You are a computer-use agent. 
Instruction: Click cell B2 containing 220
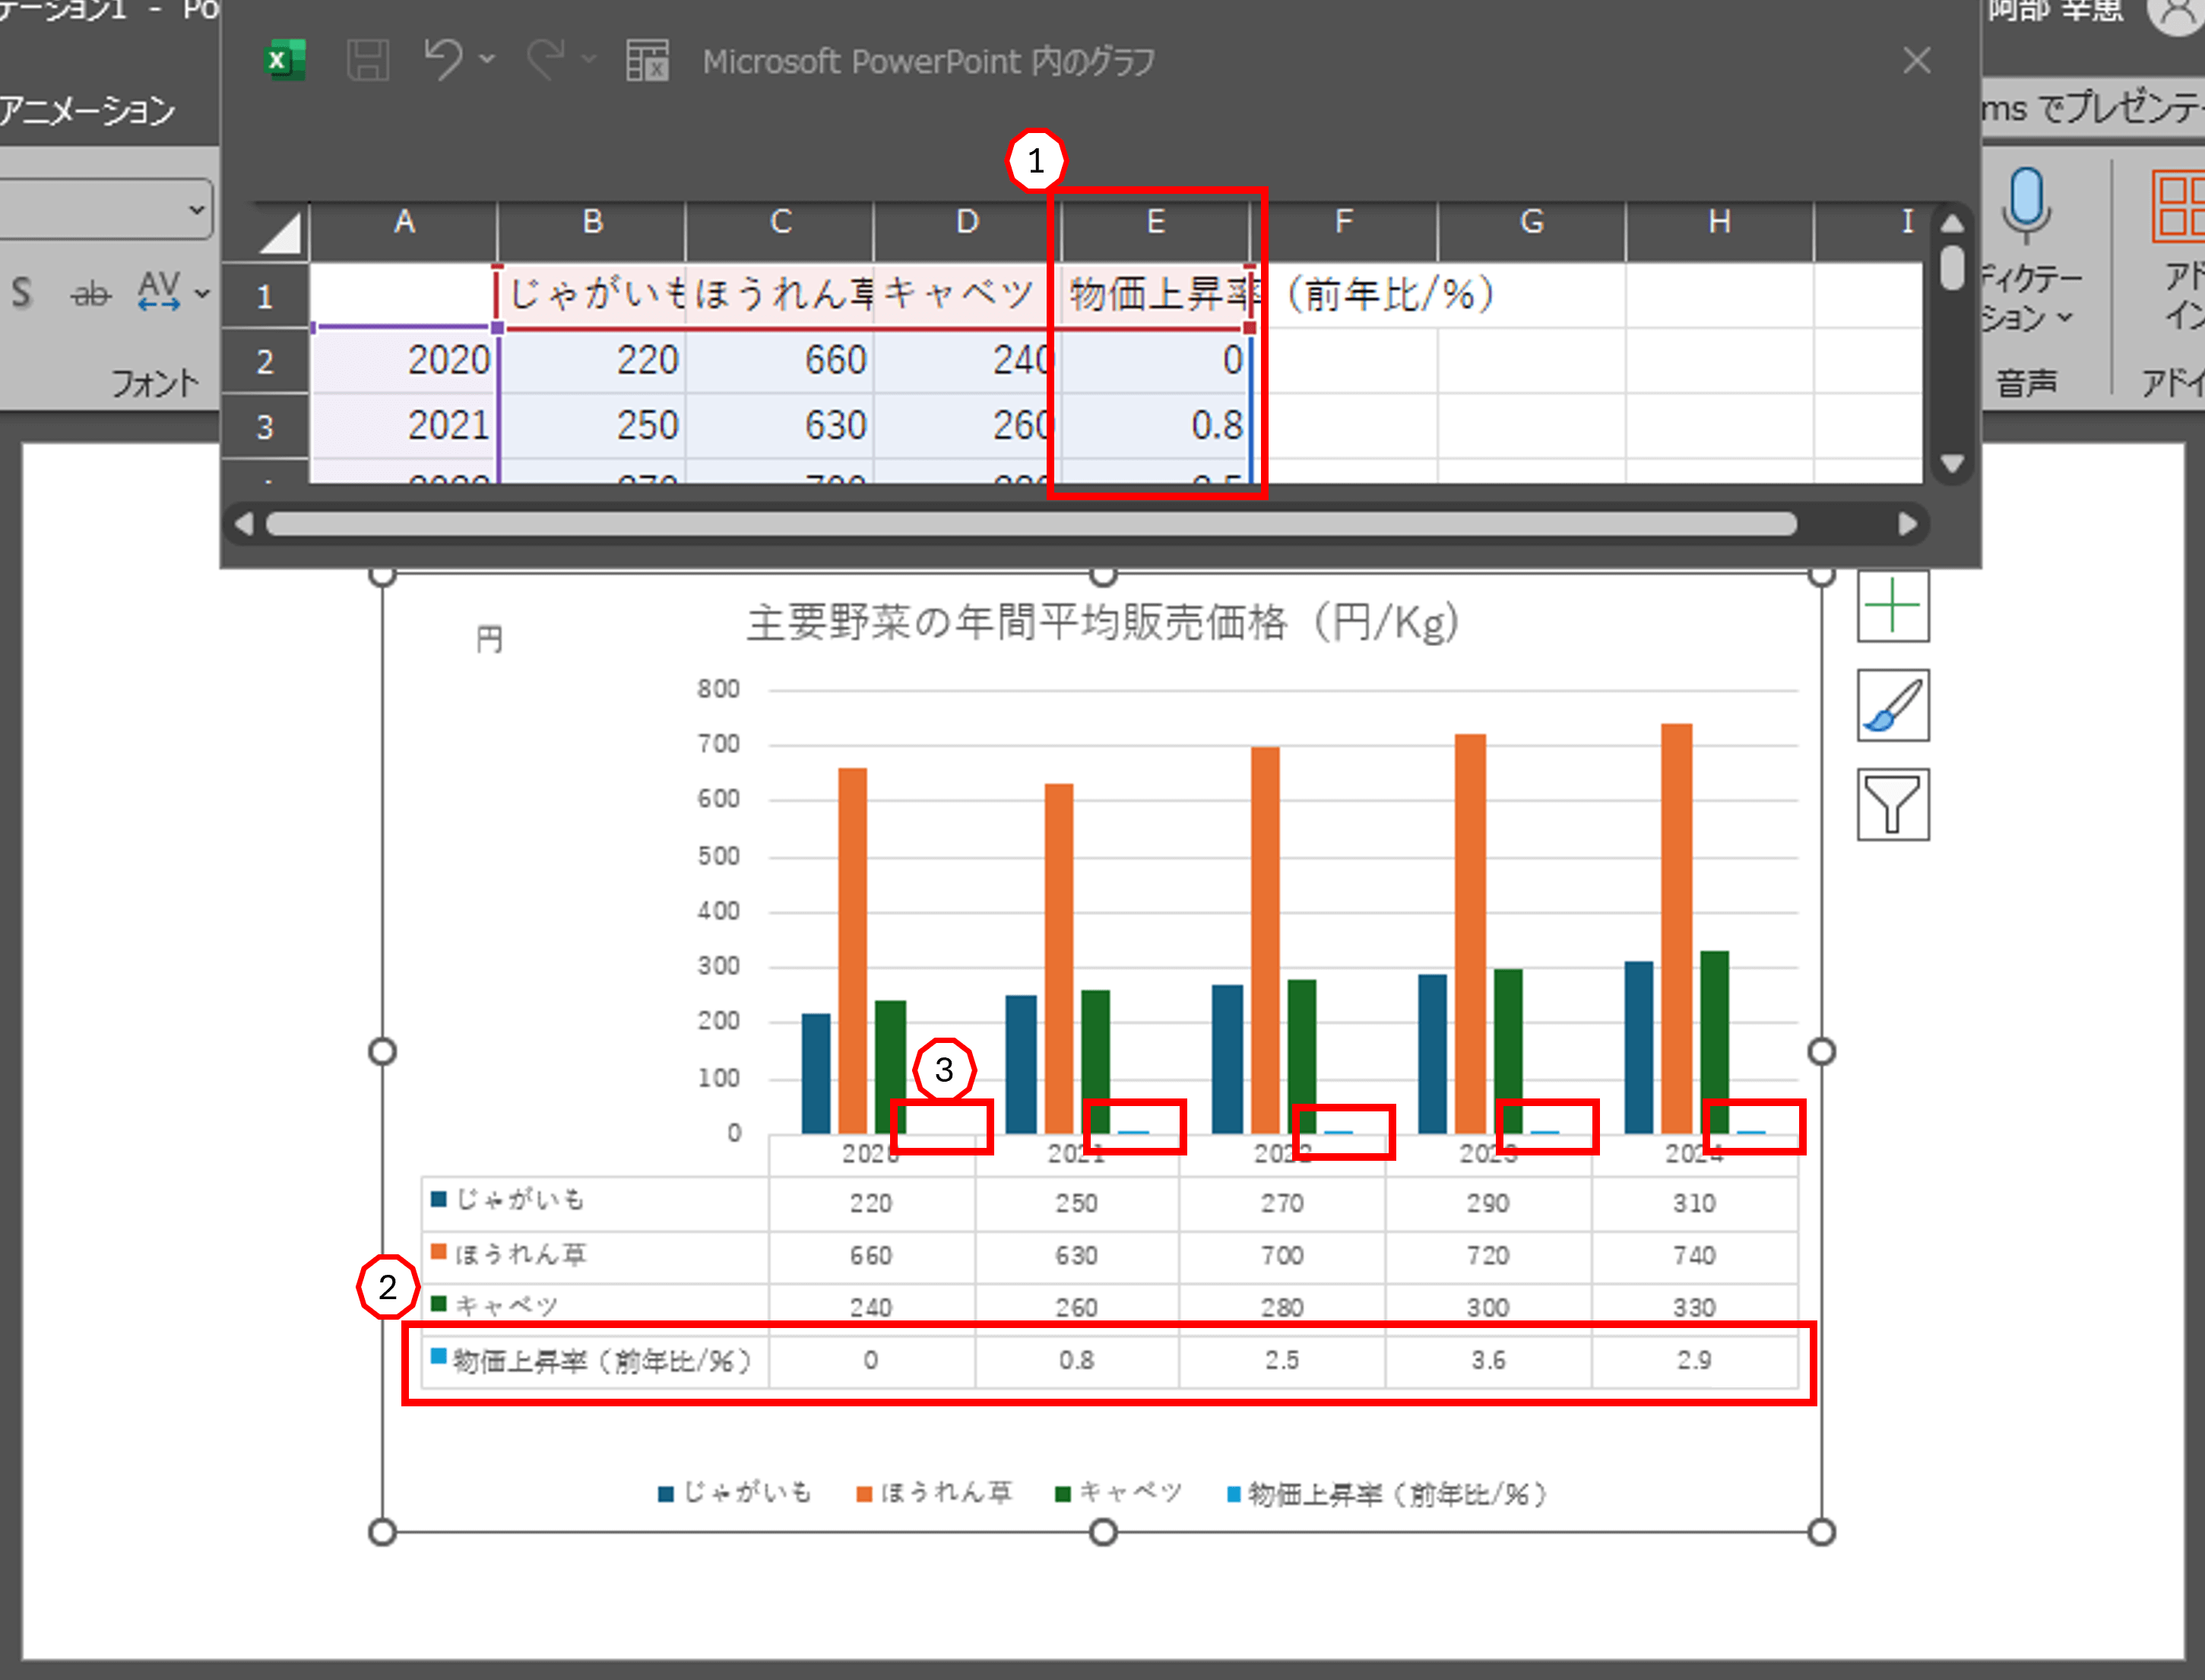click(592, 361)
